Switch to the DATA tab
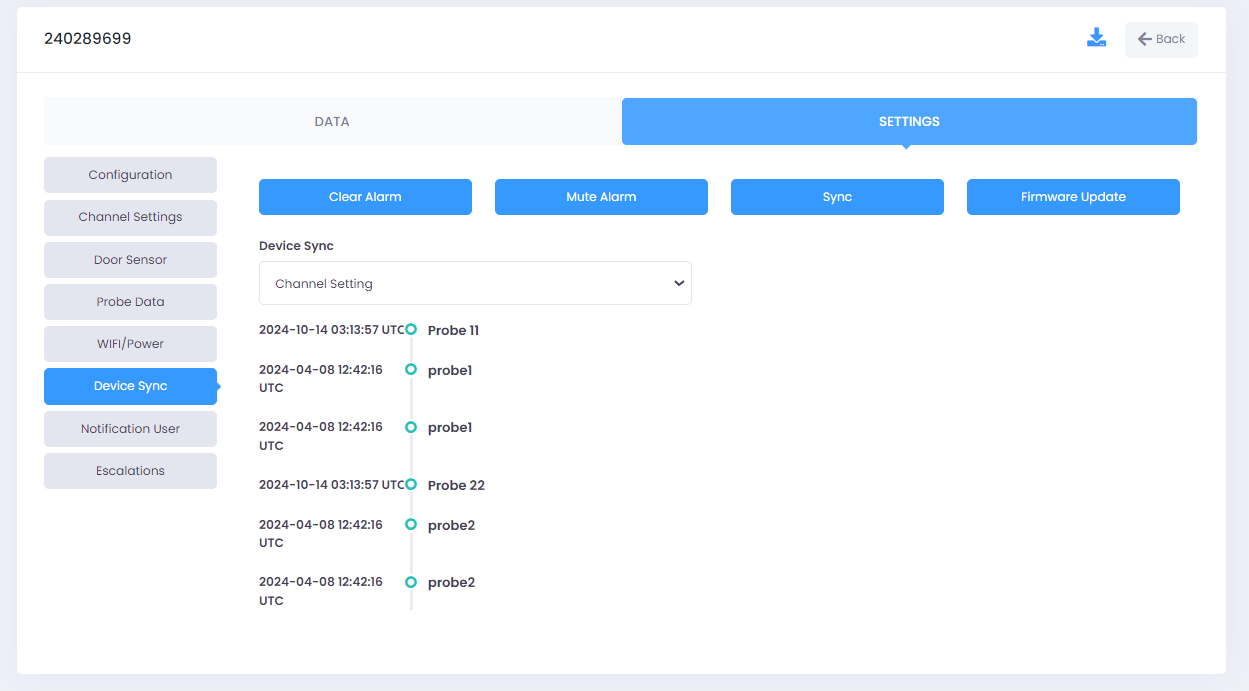 click(332, 121)
